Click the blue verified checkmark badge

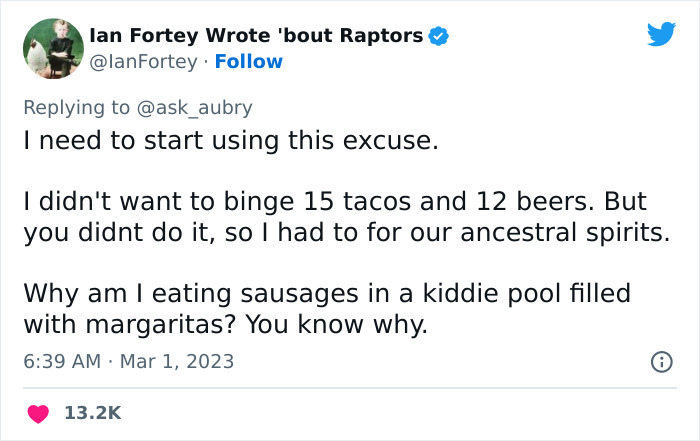(x=438, y=36)
